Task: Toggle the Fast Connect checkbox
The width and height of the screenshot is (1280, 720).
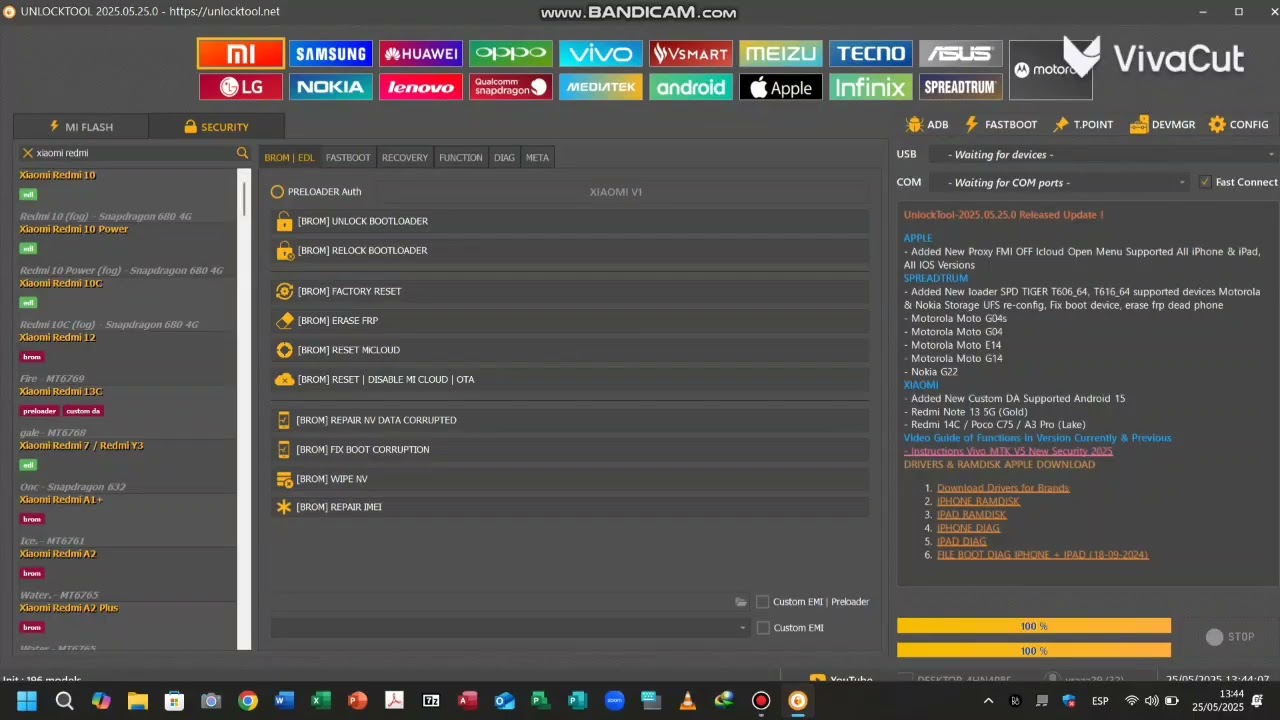Action: (x=1205, y=182)
